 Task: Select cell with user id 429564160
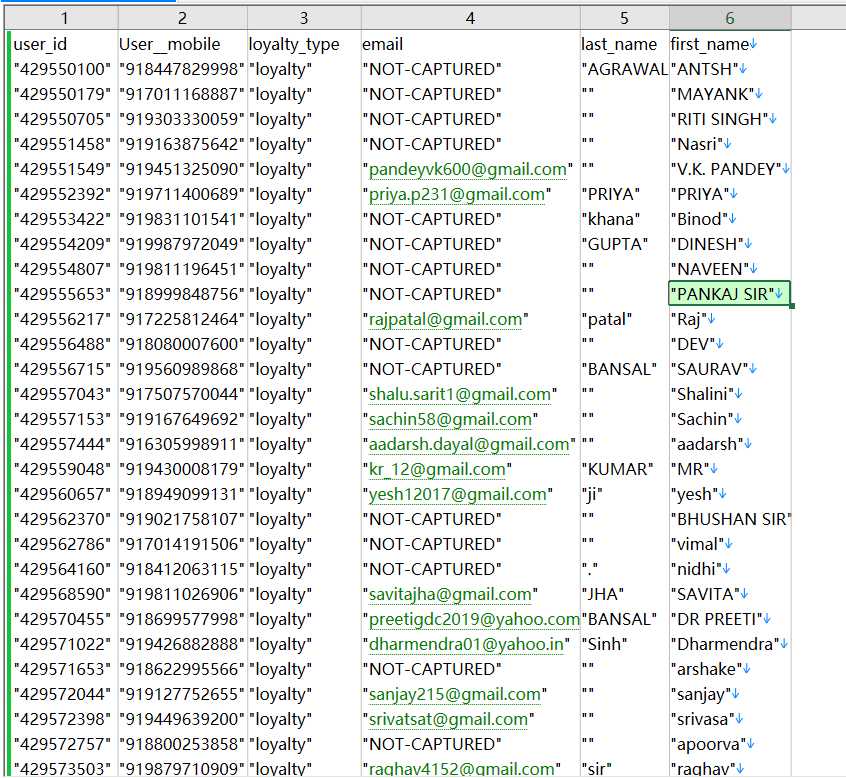[x=64, y=569]
